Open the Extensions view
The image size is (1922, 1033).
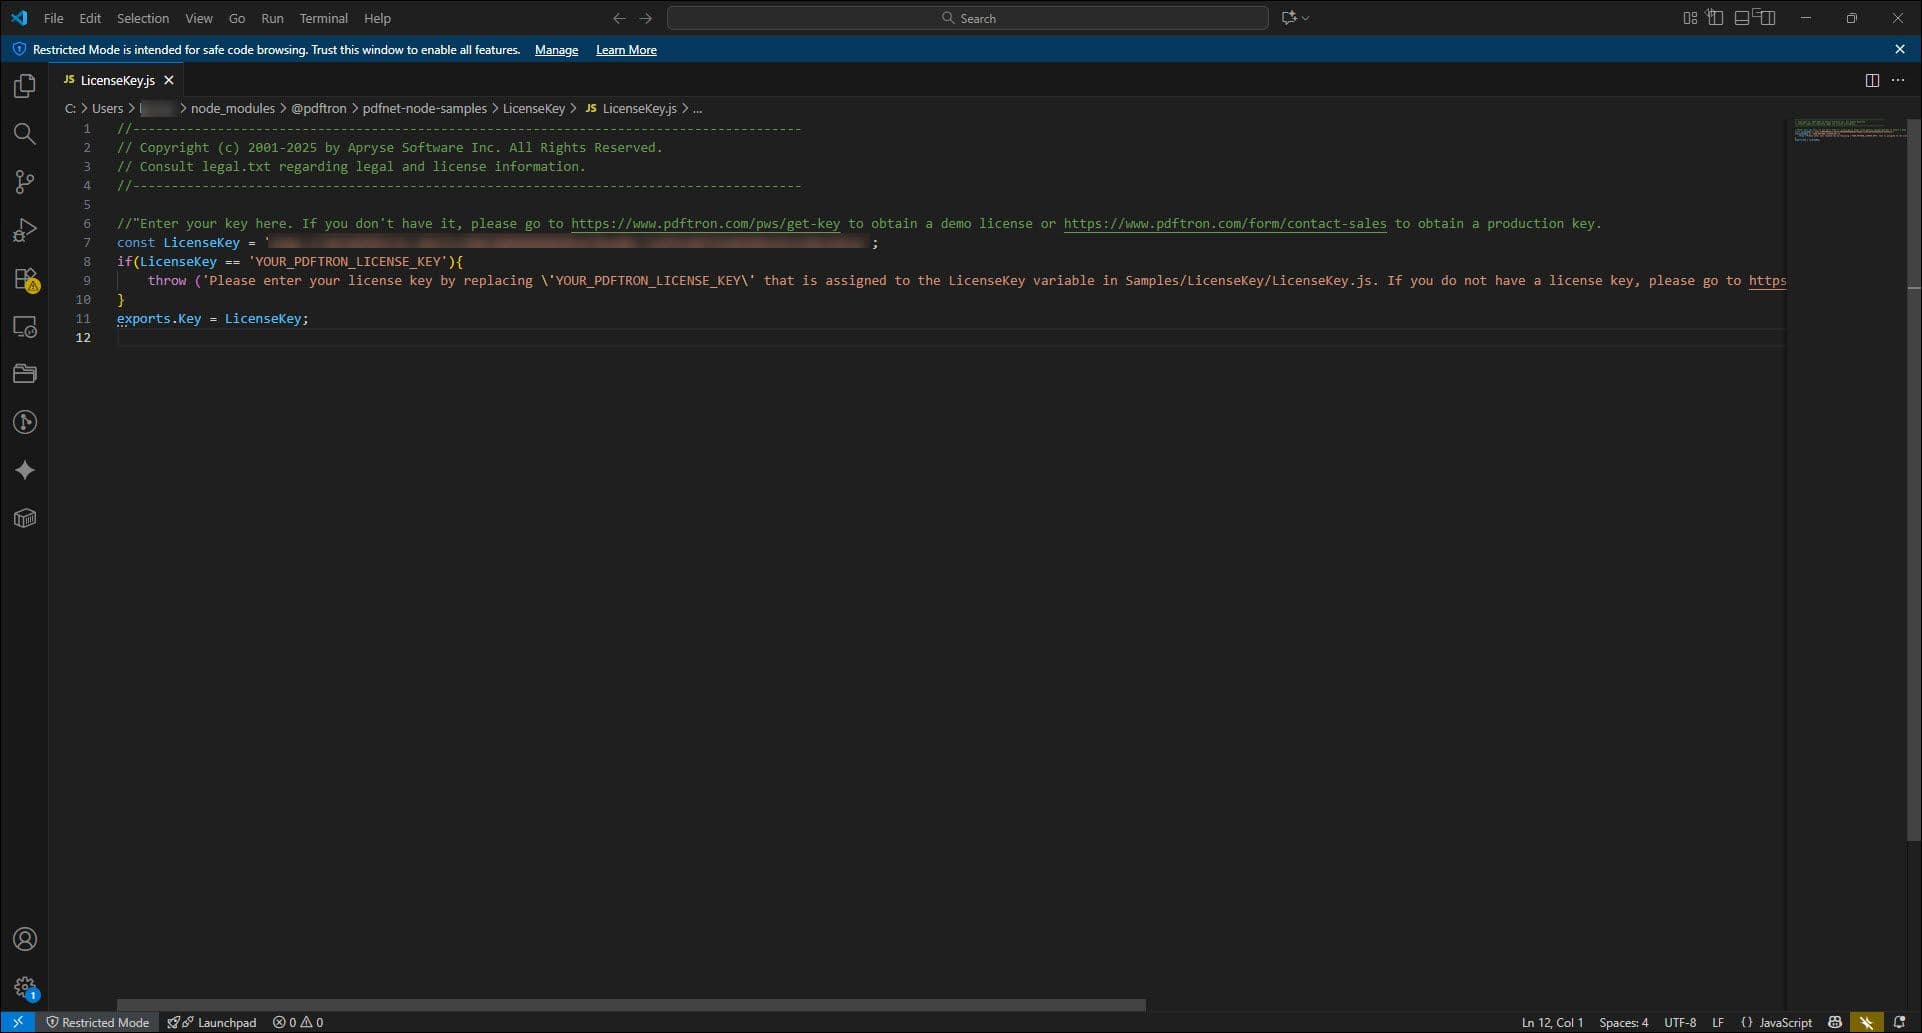click(x=25, y=280)
